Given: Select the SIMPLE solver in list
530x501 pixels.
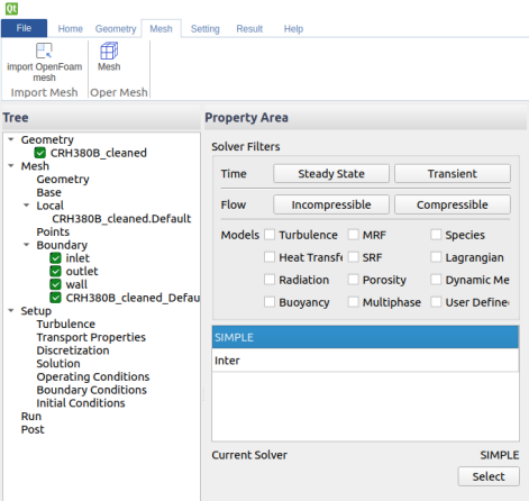Looking at the screenshot, I should [365, 337].
